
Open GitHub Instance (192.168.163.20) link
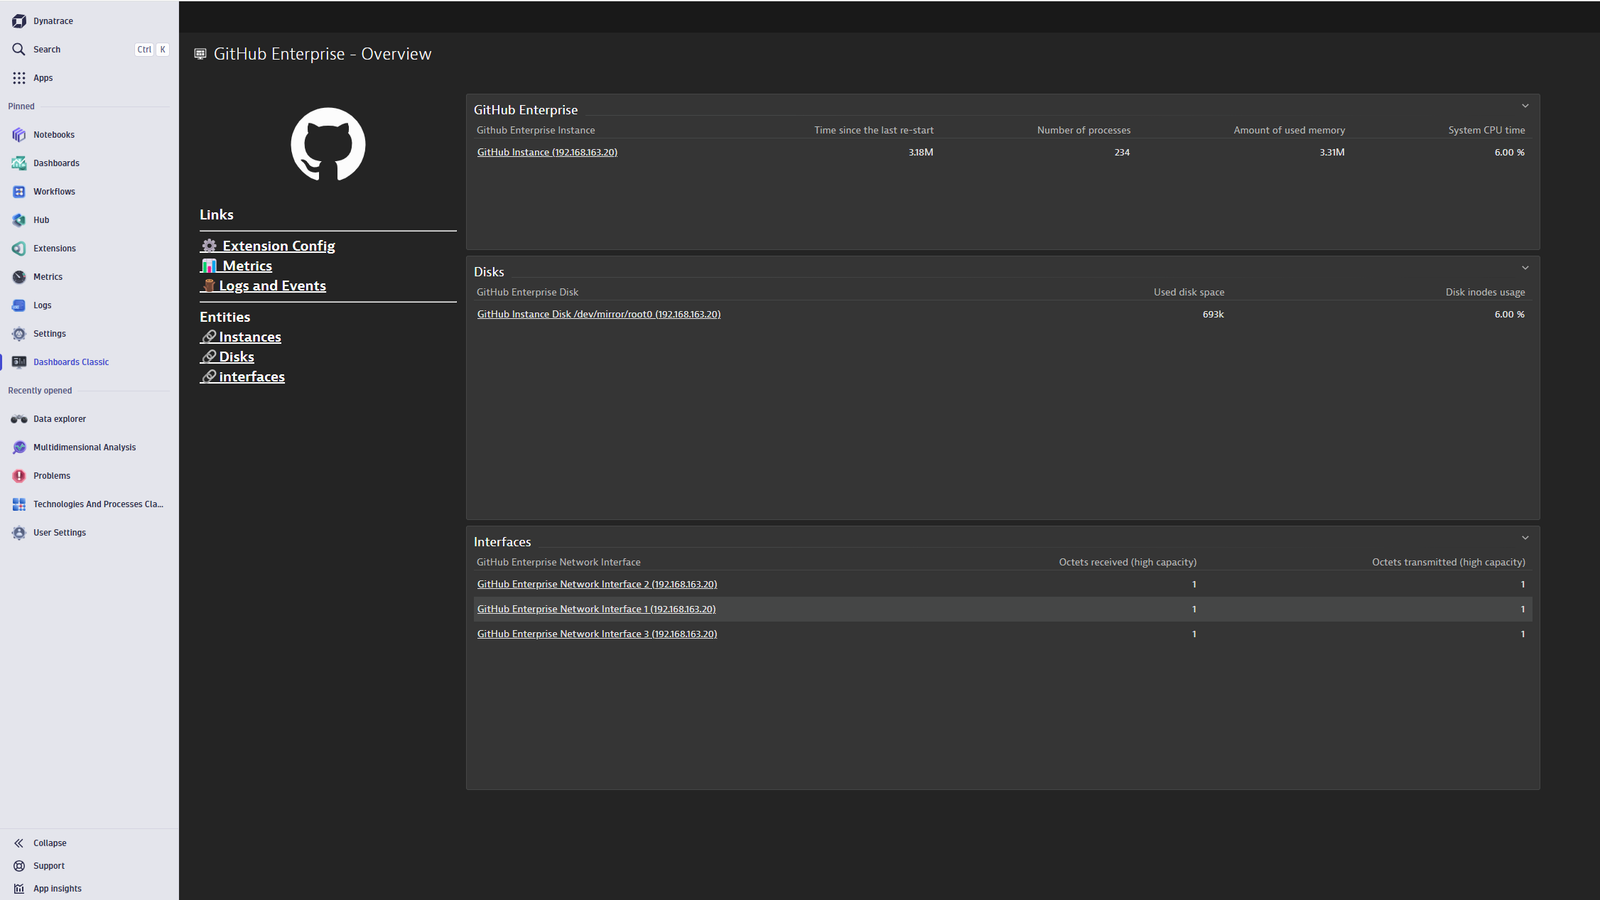[547, 152]
